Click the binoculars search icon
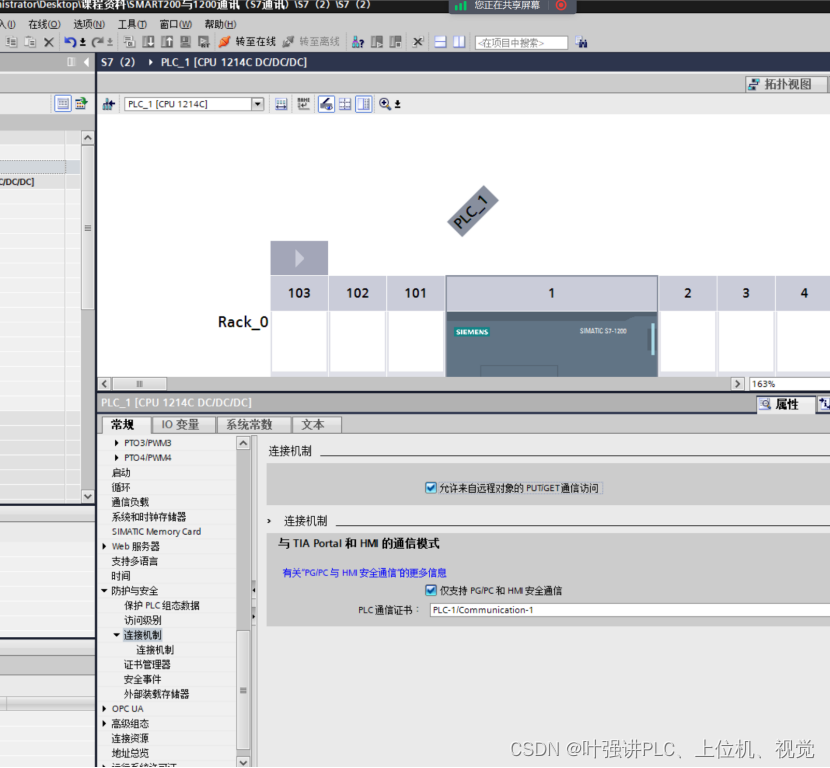Viewport: 830px width, 768px height. click(x=581, y=42)
